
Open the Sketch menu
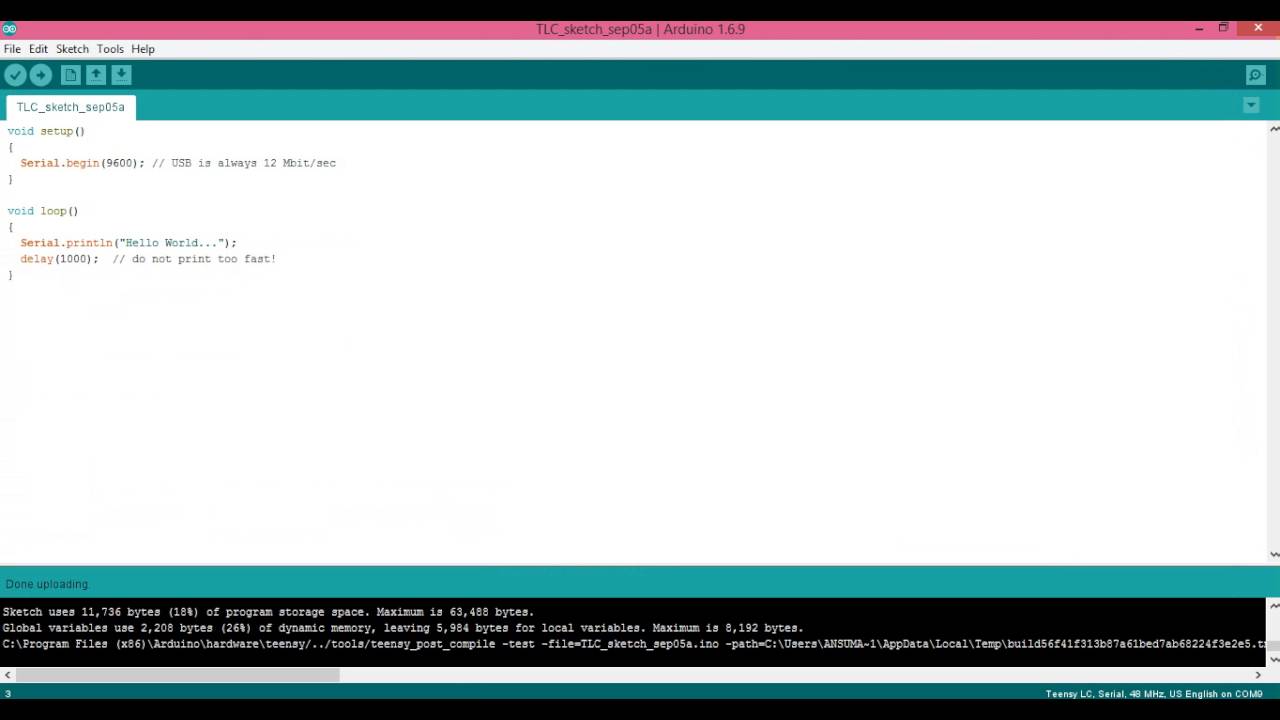pos(72,49)
